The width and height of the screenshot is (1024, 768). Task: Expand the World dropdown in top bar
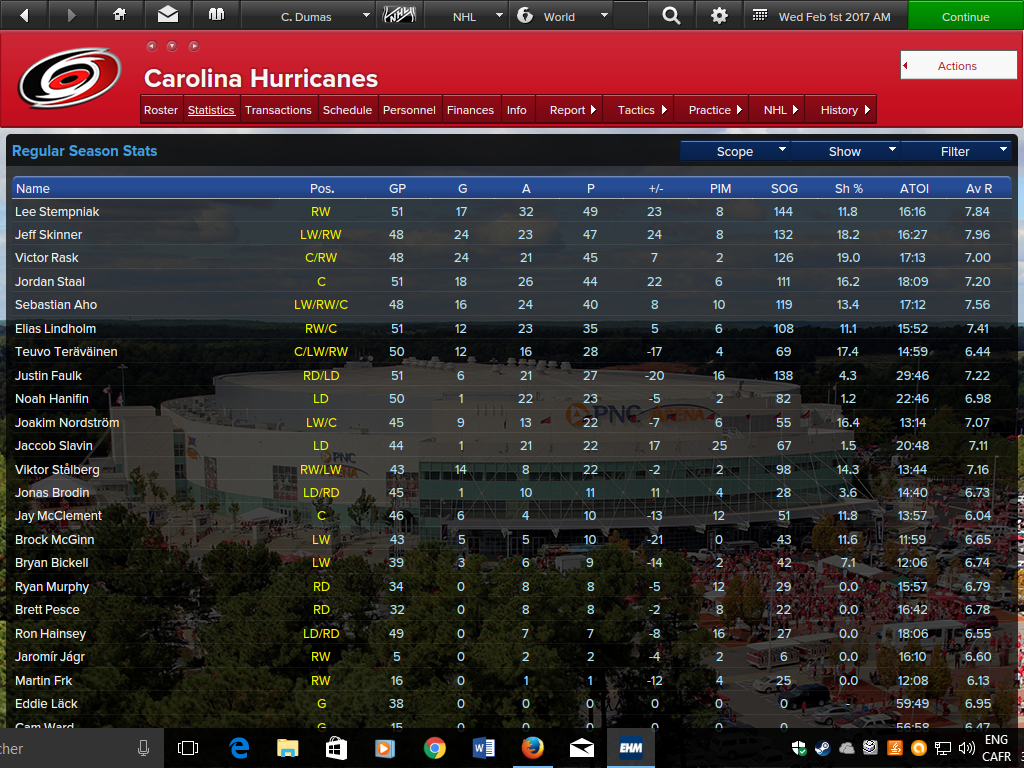[562, 15]
